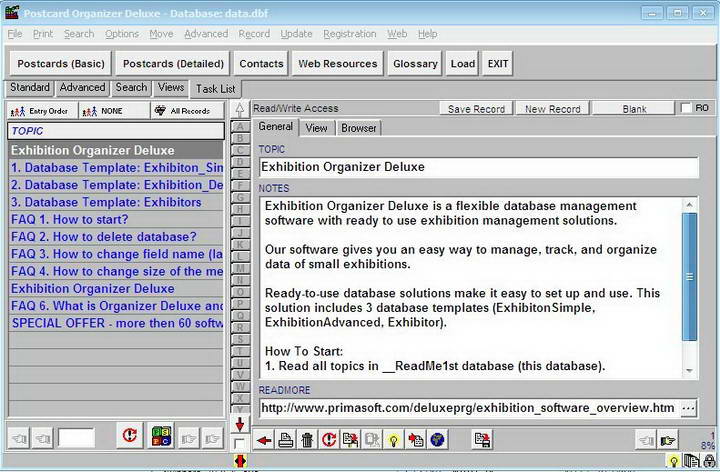Screen dimensions: 720x472
Task: Click the copy record icon left of the binoculars
Action: click(x=350, y=440)
